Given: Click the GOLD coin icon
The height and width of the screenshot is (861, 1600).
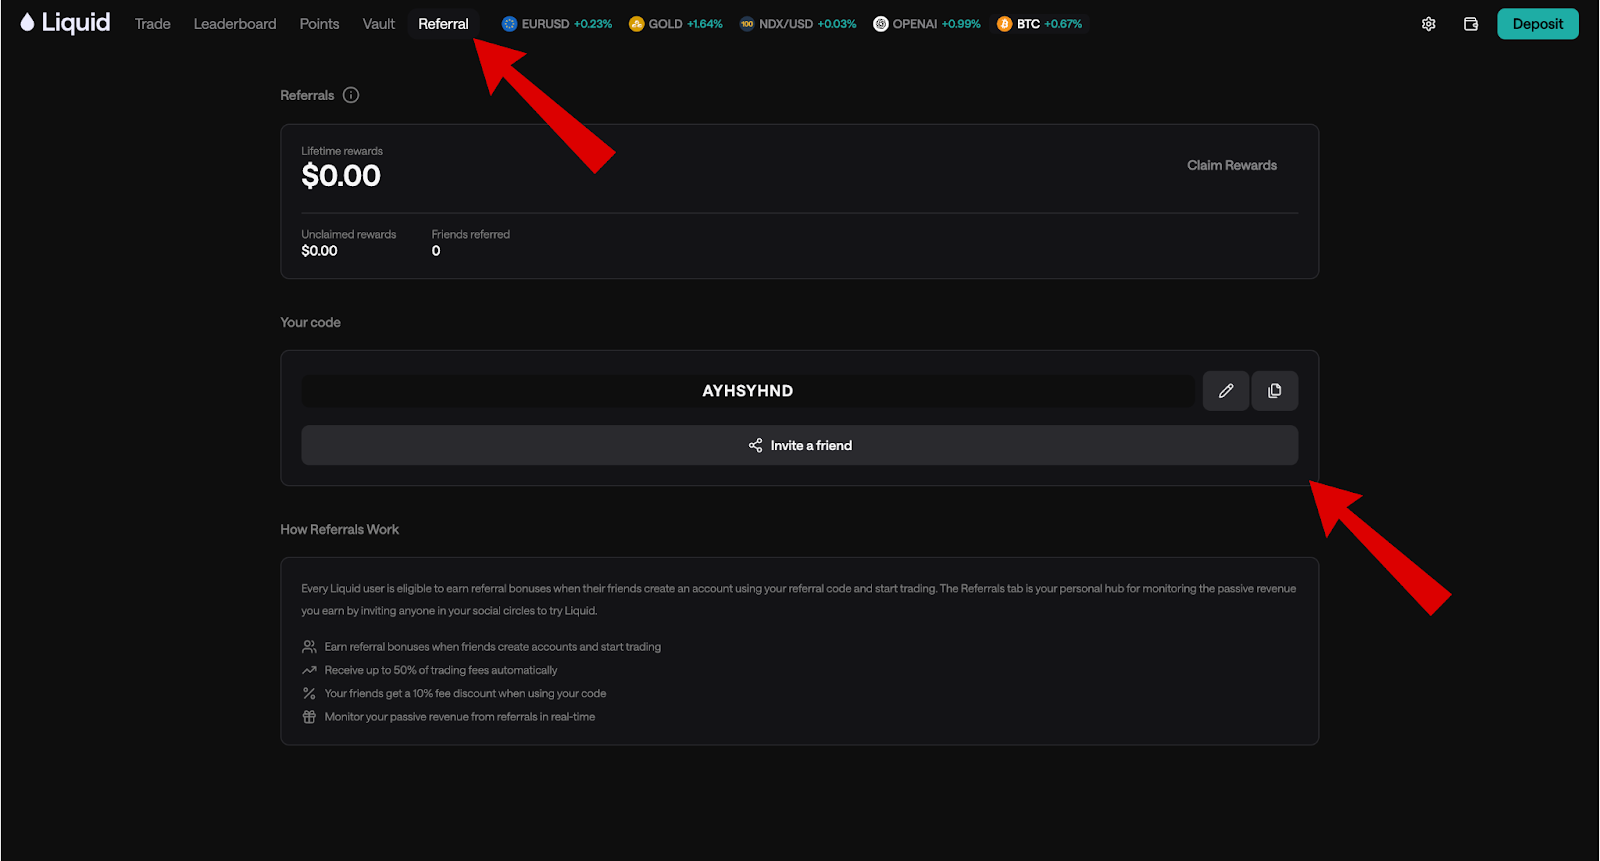Looking at the screenshot, I should (637, 24).
